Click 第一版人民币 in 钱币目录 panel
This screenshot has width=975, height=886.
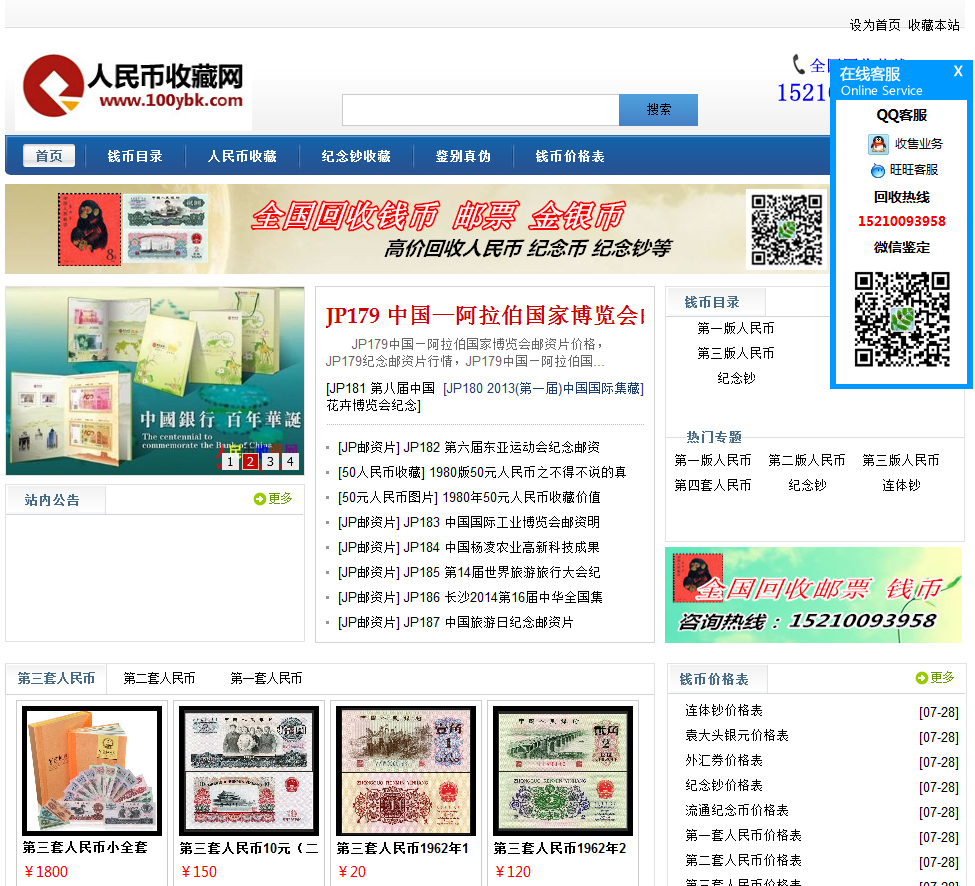tap(736, 328)
